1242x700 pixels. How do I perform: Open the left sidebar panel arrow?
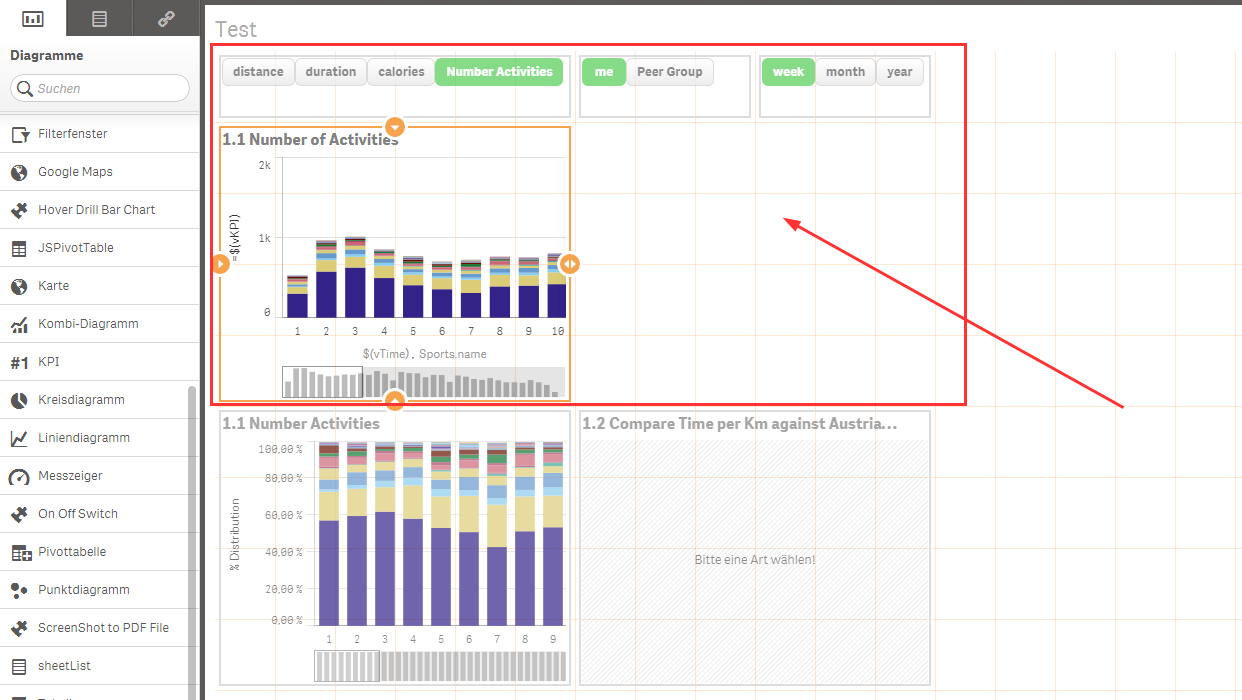220,264
